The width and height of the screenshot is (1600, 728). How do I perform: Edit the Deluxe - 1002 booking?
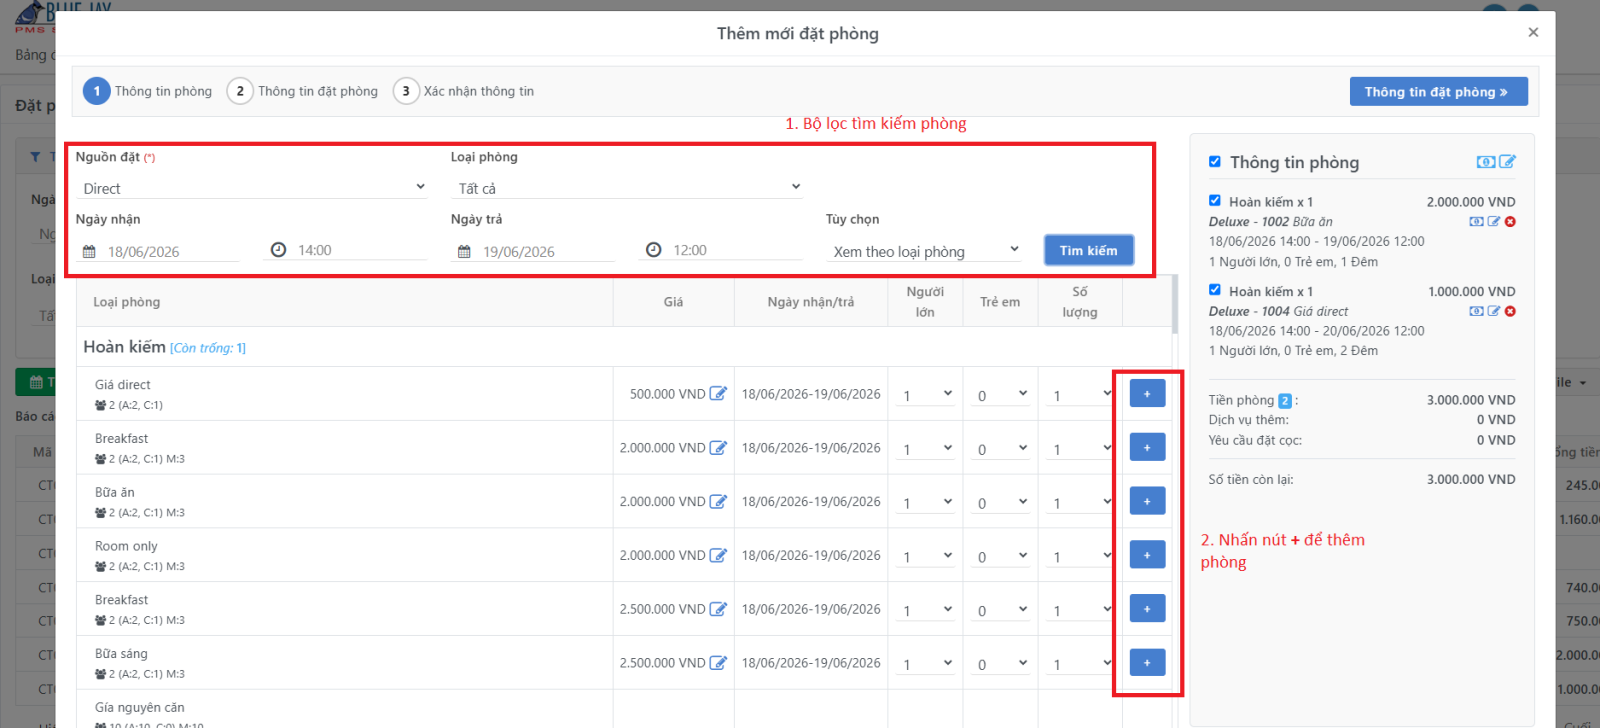click(x=1494, y=222)
